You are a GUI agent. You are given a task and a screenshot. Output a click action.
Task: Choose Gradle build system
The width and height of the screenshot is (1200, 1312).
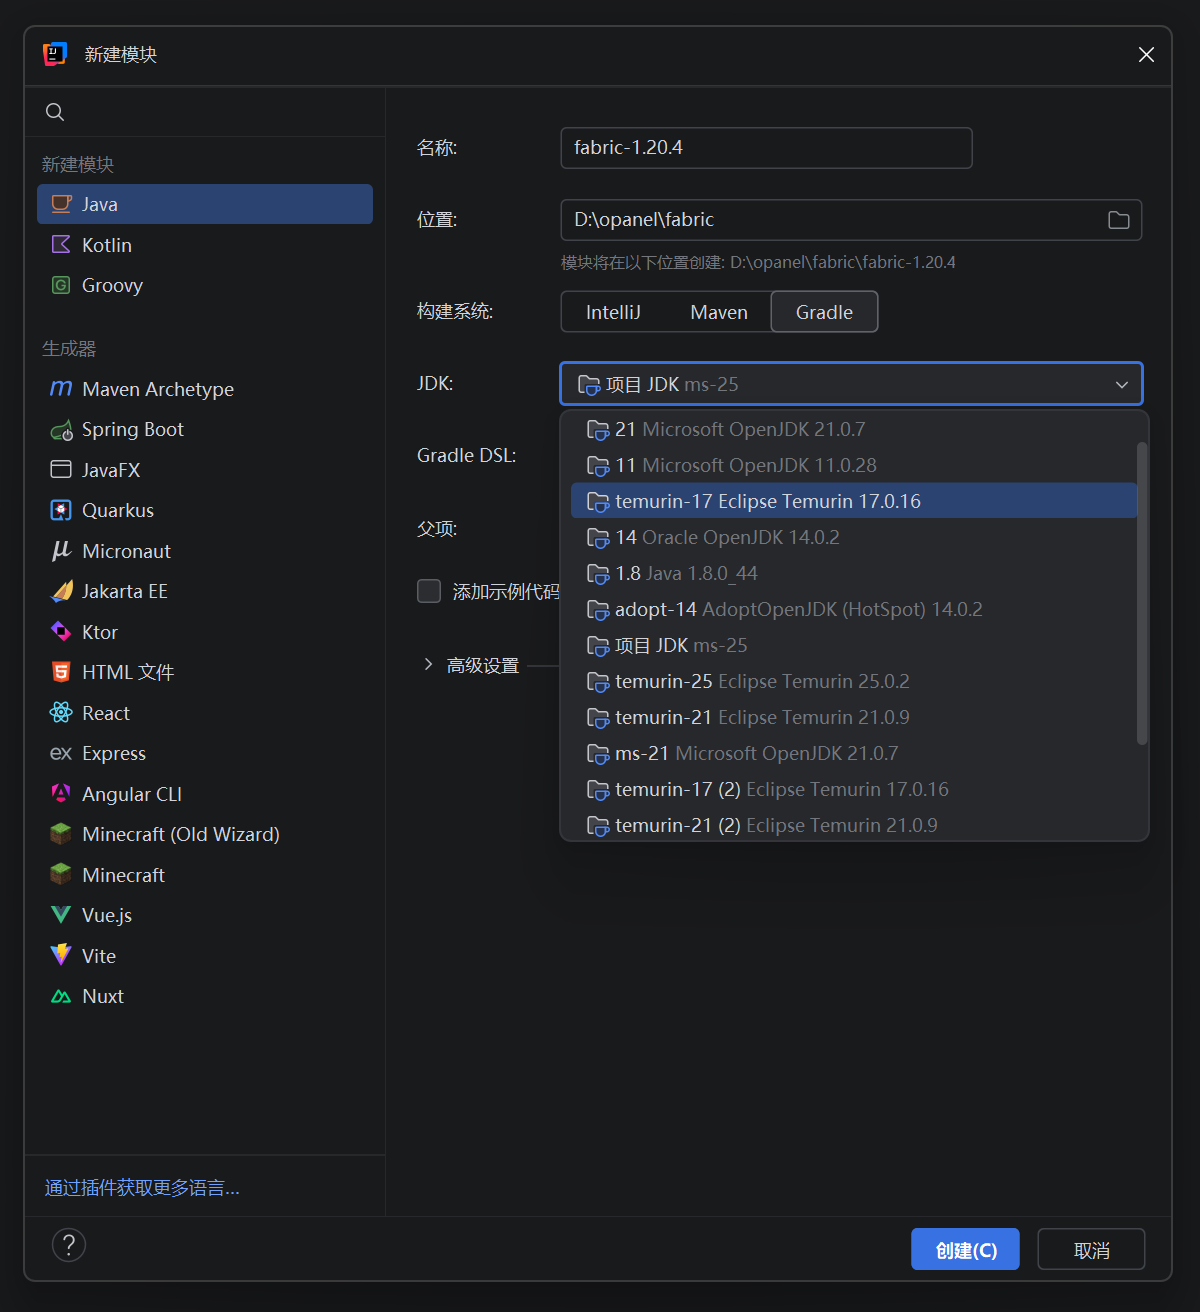point(824,312)
